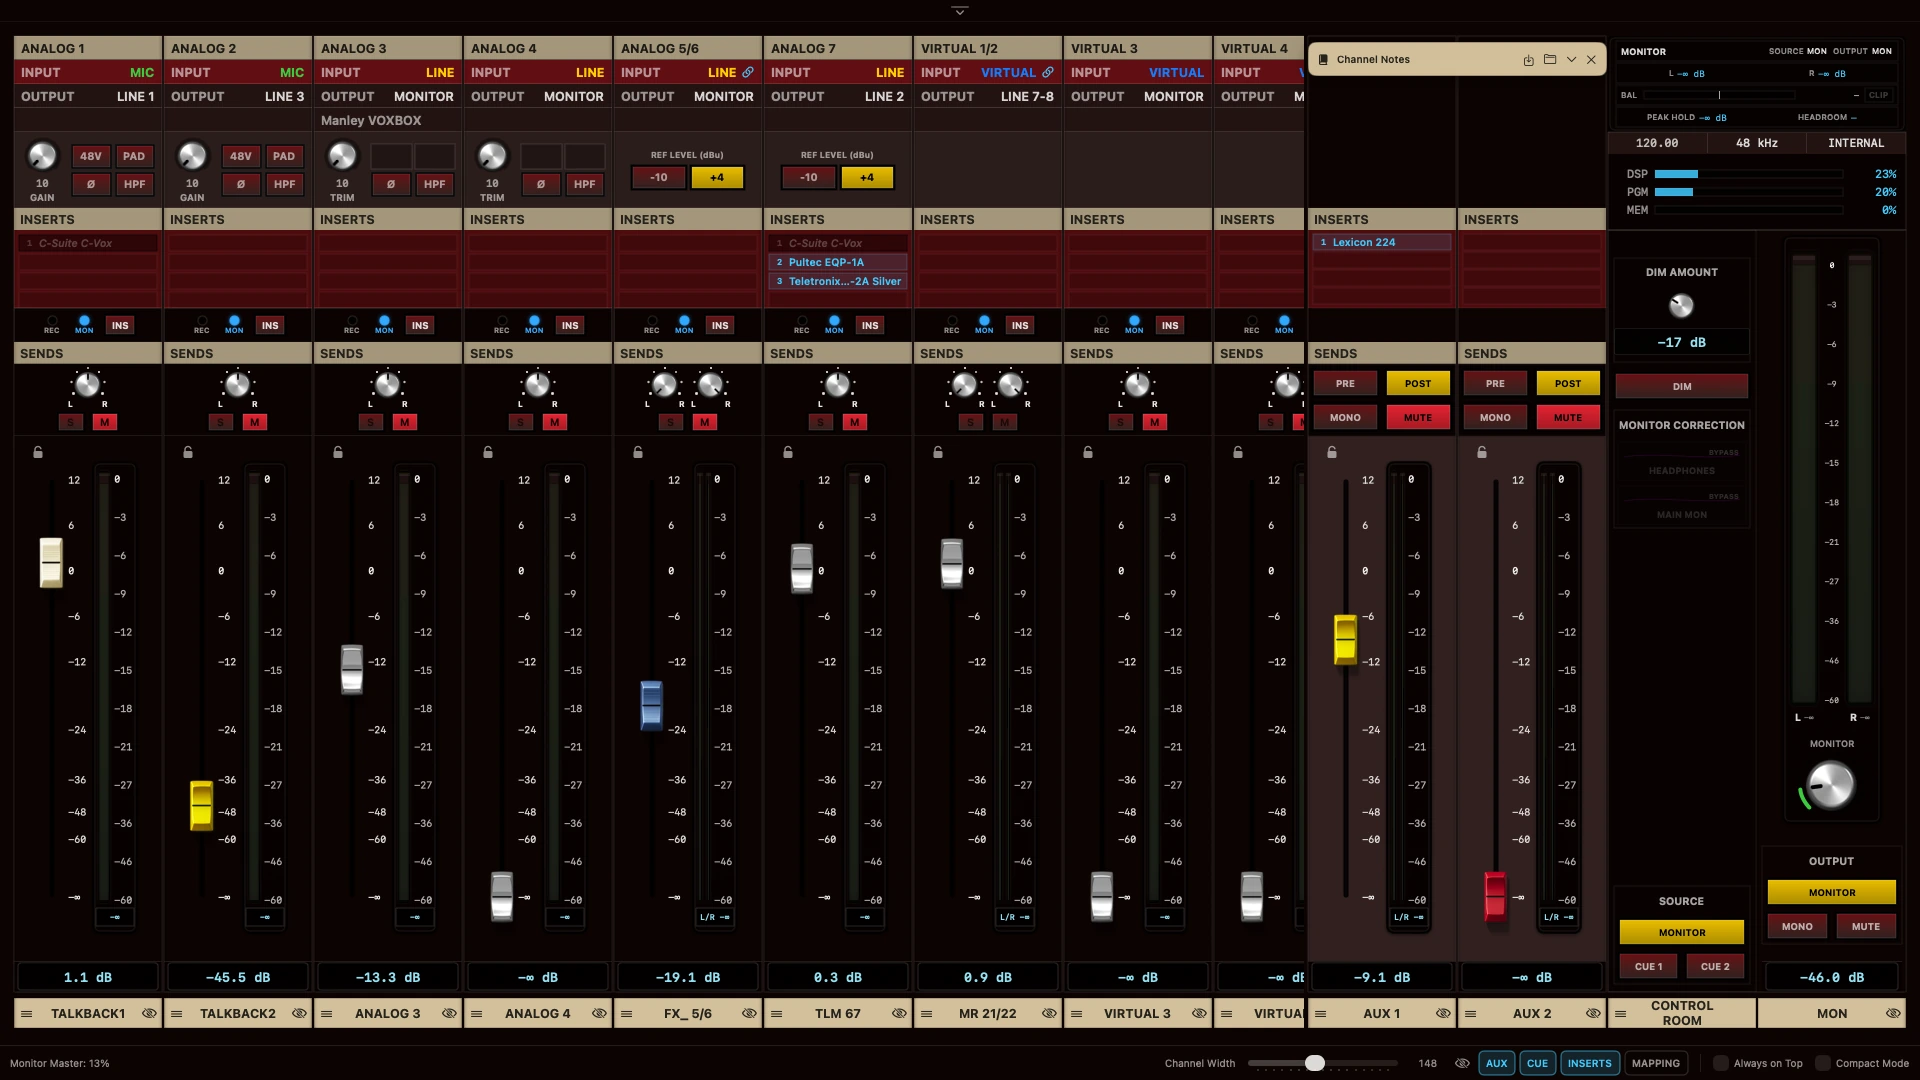Enable the PAD on ANALOG 2
This screenshot has height=1080, width=1920.
284,156
